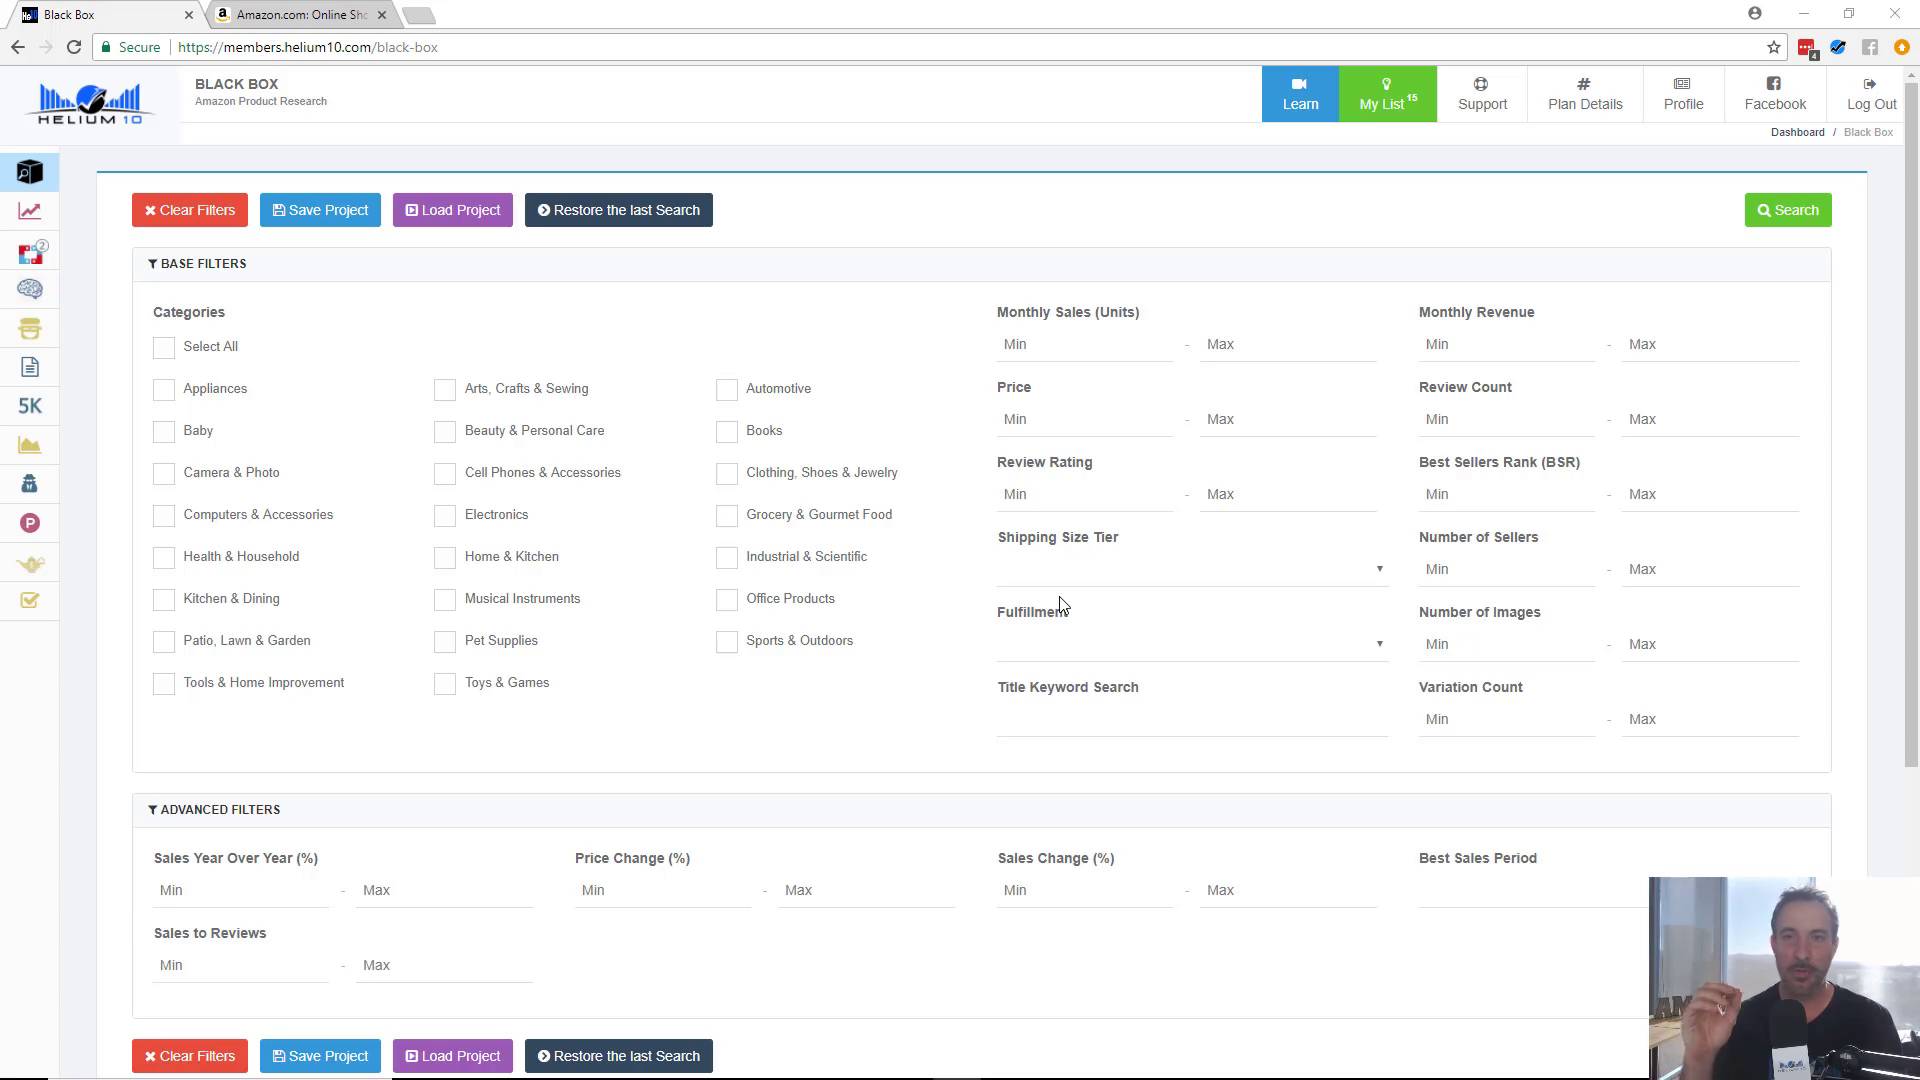Open the puzzle-piece tool with badge 2
The image size is (1920, 1080).
(31, 252)
